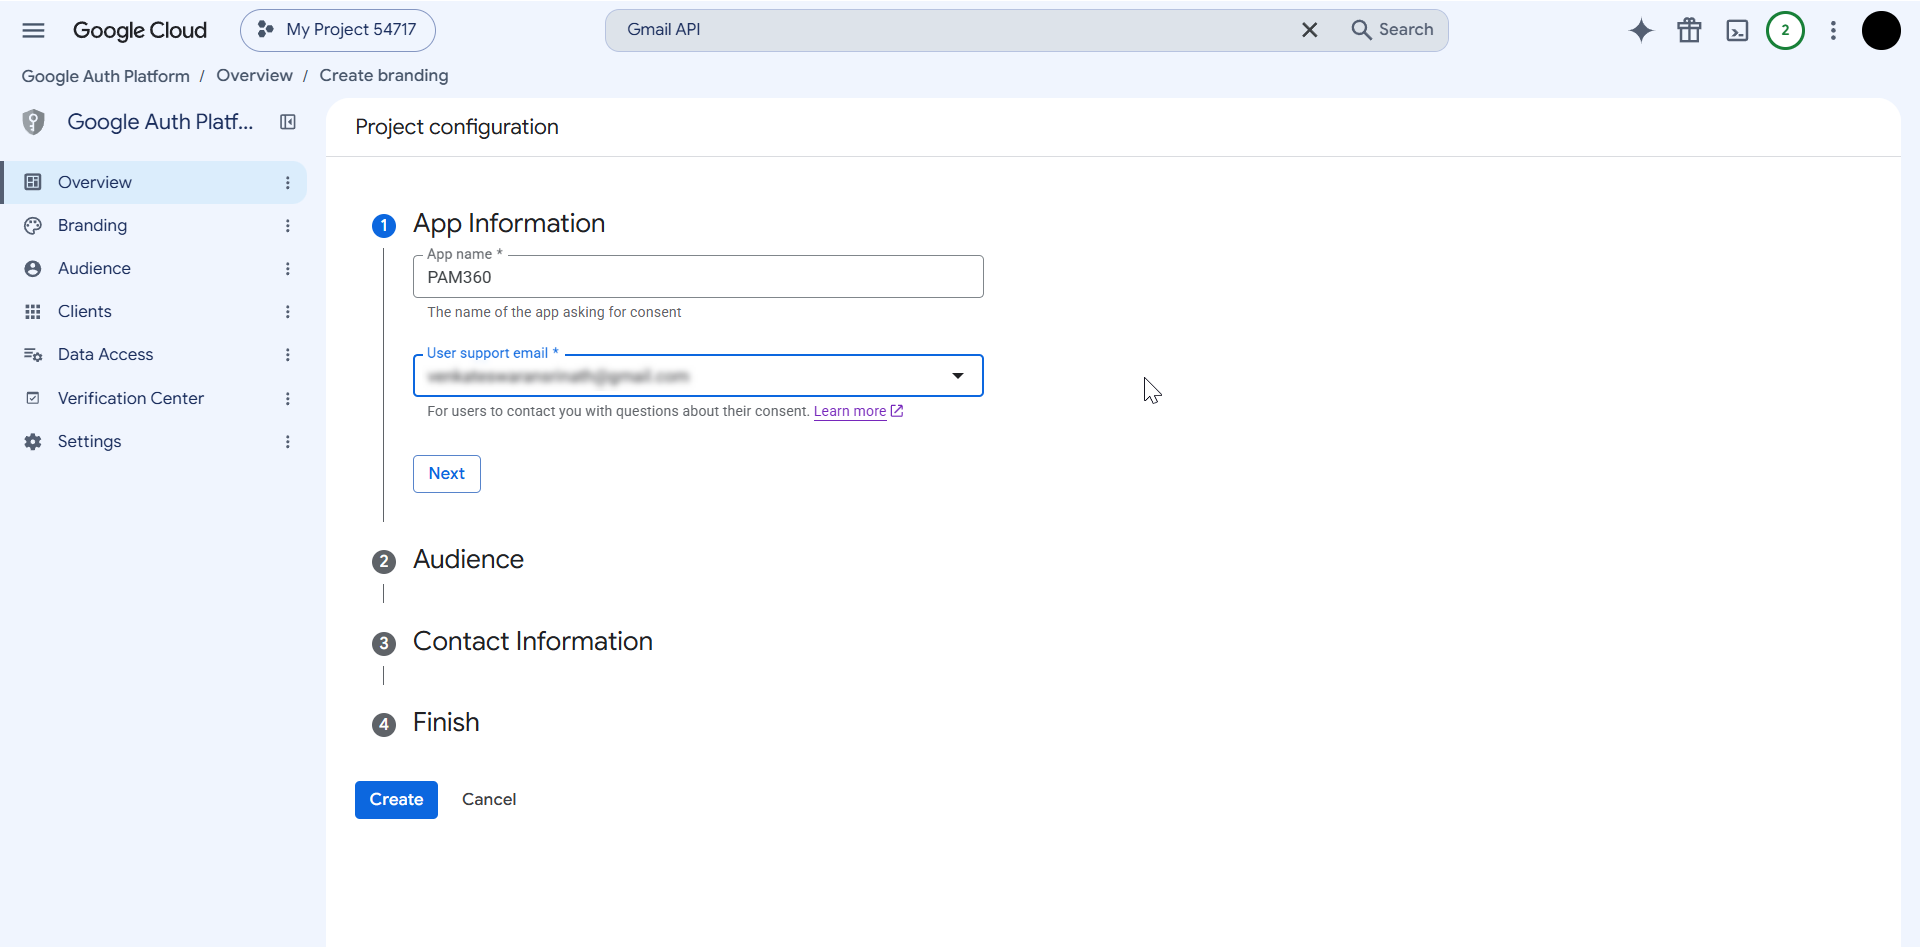Click the Settings gear icon in sidebar
Image resolution: width=1920 pixels, height=947 pixels.
pos(33,442)
